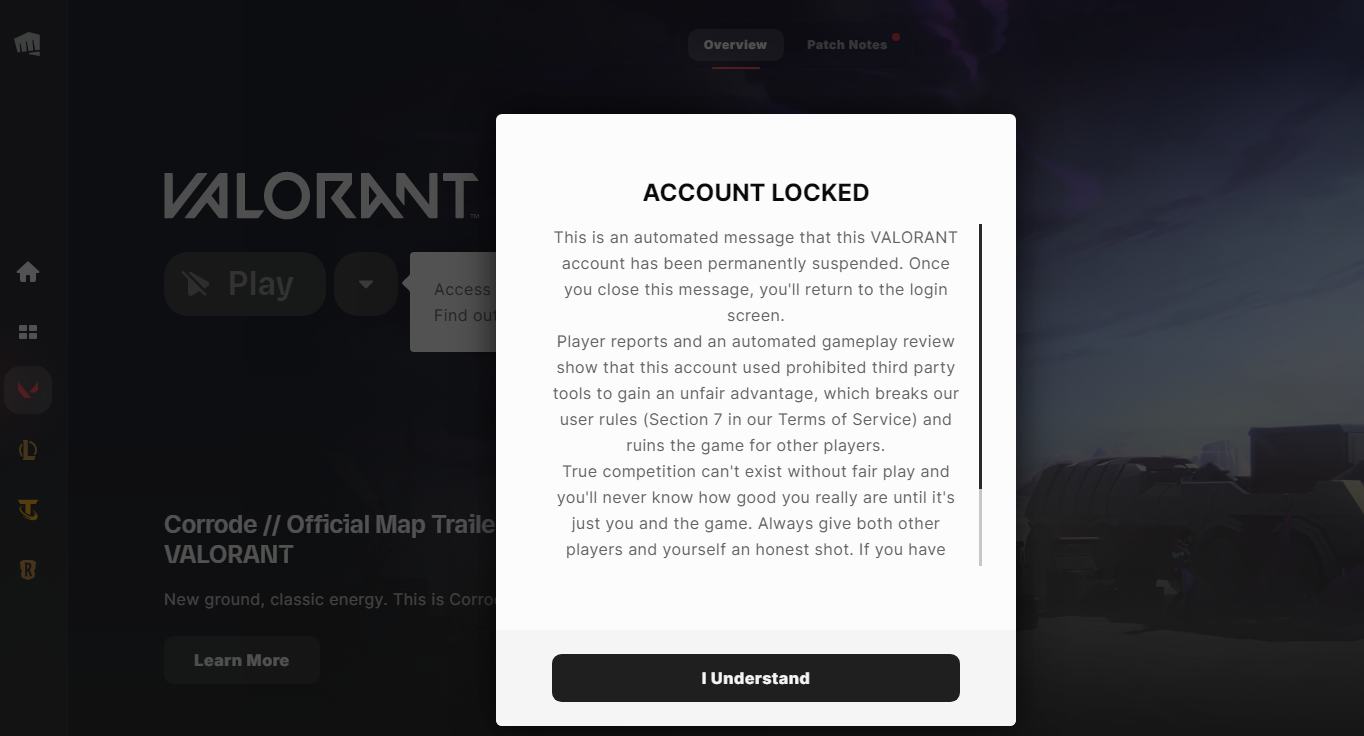Open the Patch Notes tab
This screenshot has width=1364, height=736.
[x=846, y=45]
